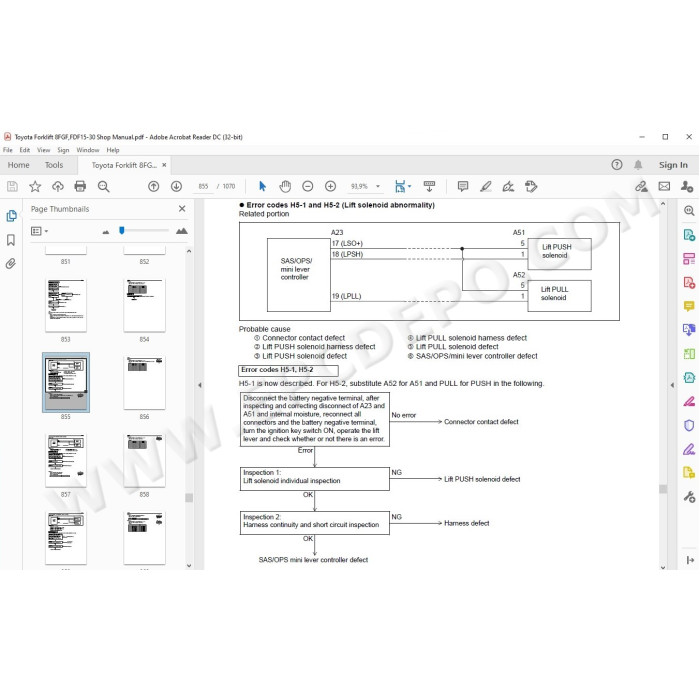Send the file by email
Viewport: 700px width, 700px height.
point(664,186)
